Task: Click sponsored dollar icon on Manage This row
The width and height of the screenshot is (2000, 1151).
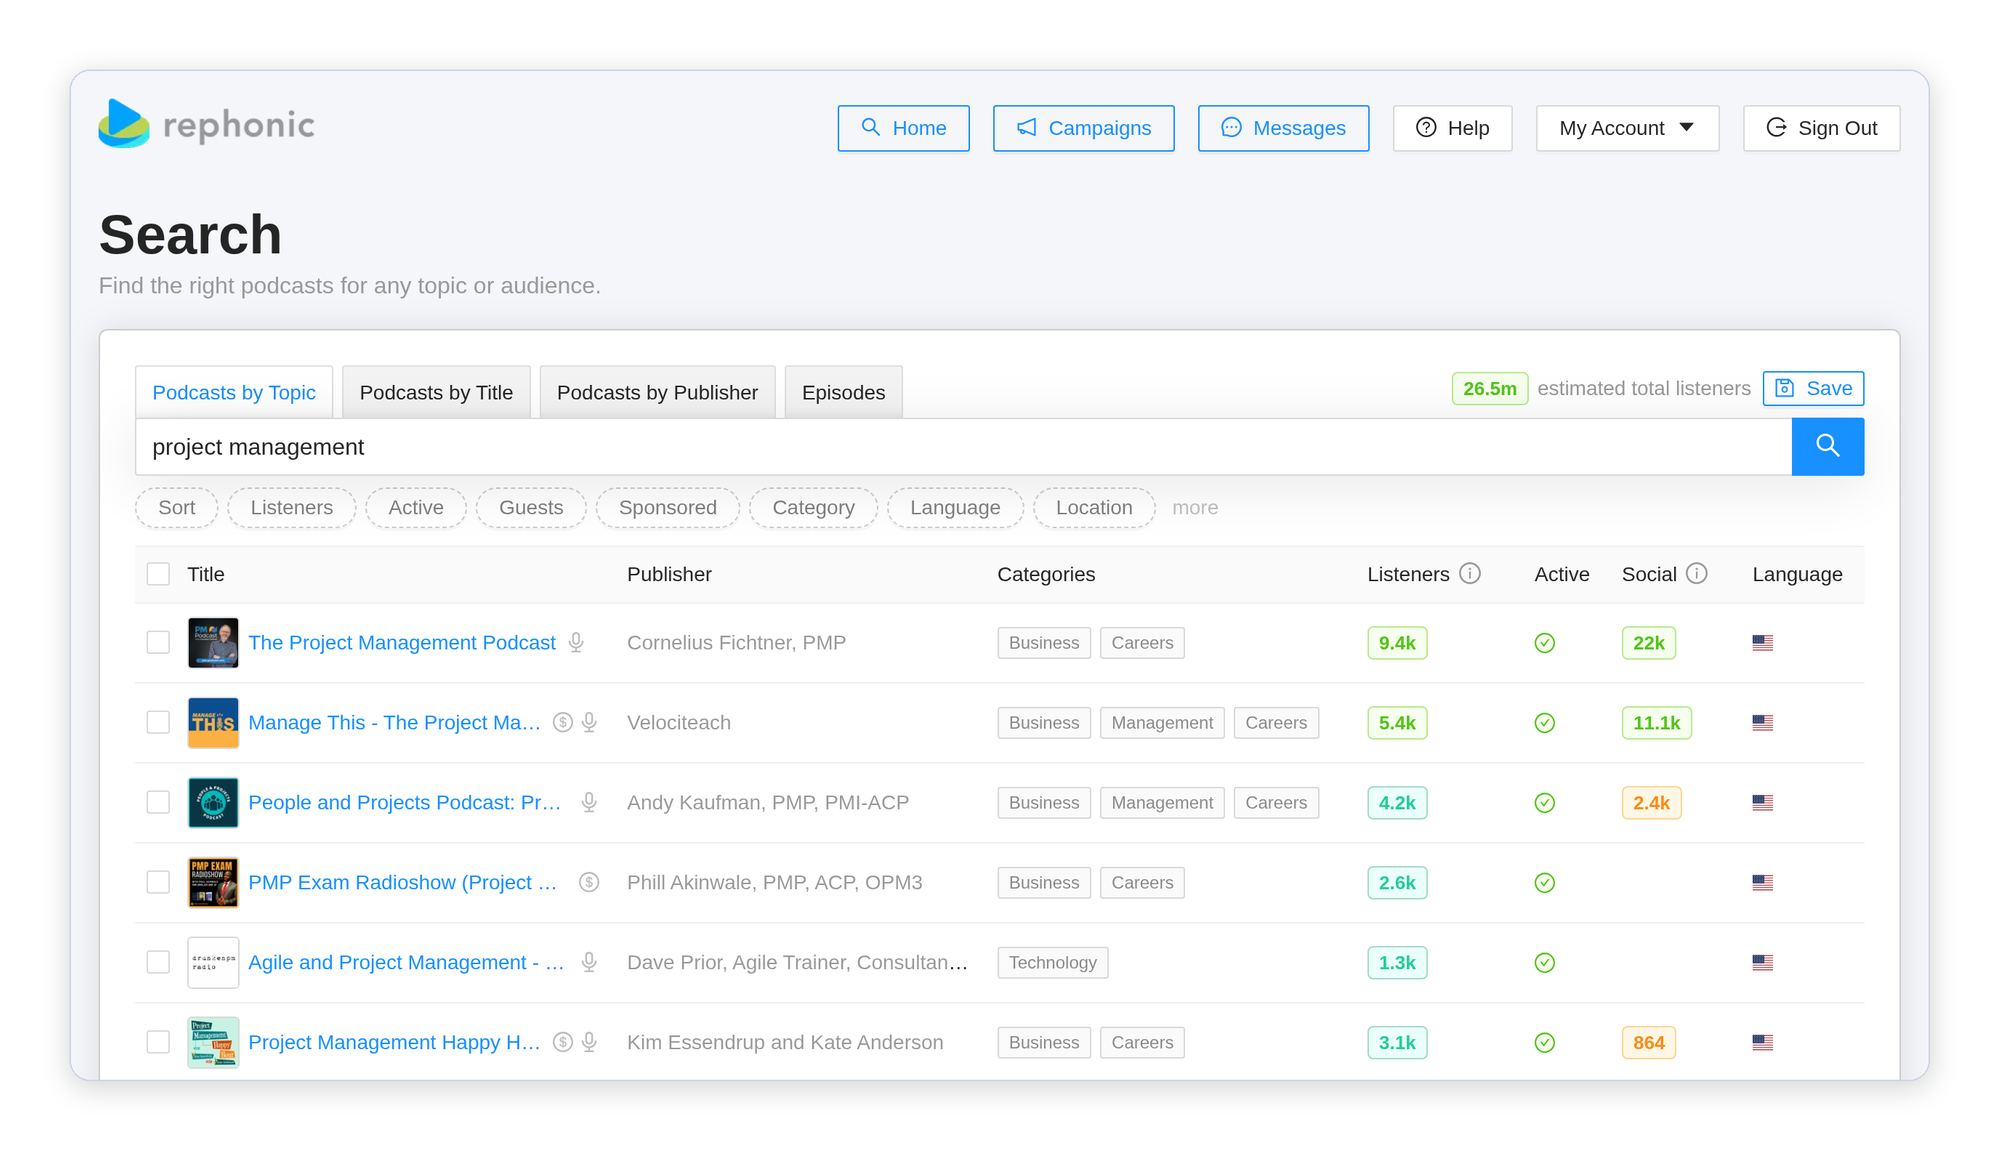Action: click(x=563, y=722)
